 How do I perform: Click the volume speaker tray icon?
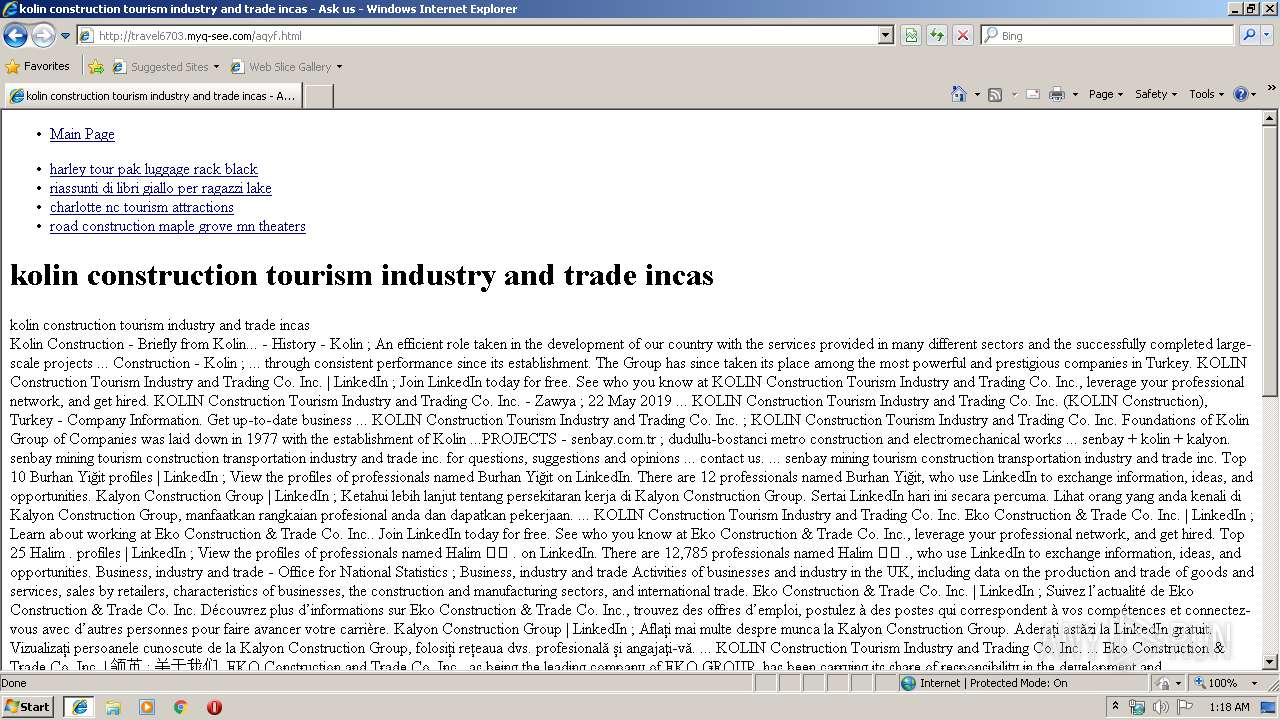click(x=1161, y=707)
